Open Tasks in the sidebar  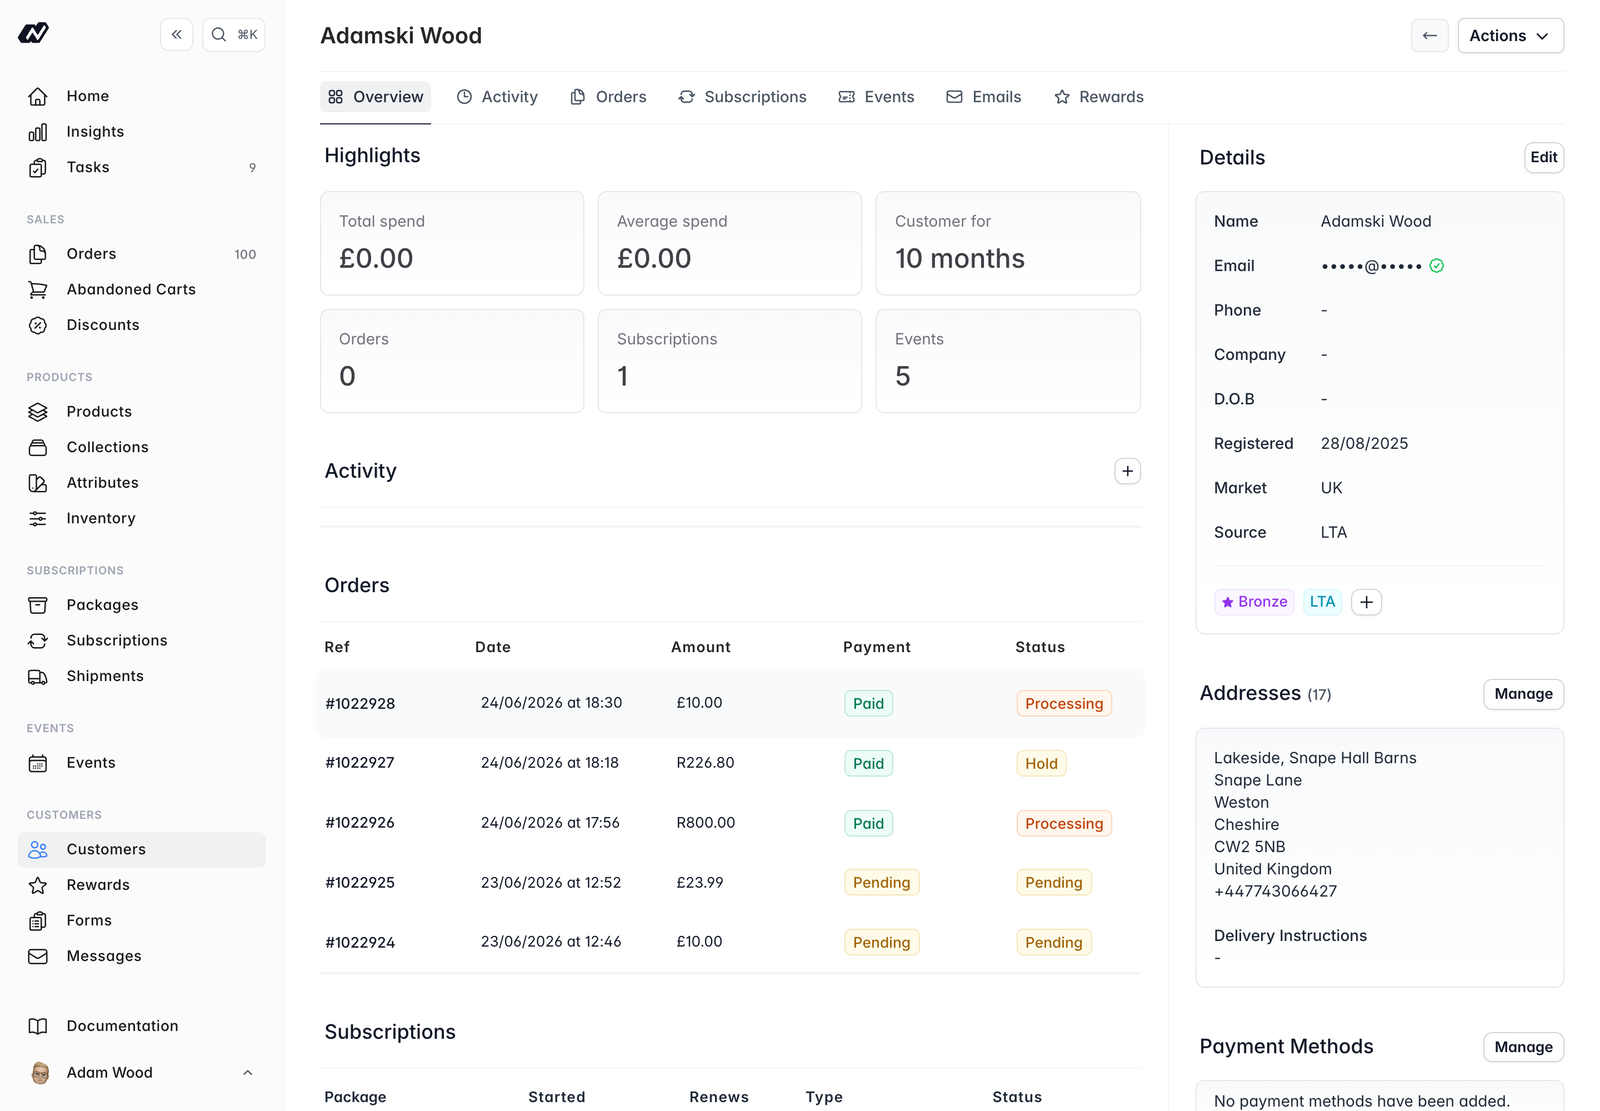click(x=142, y=168)
